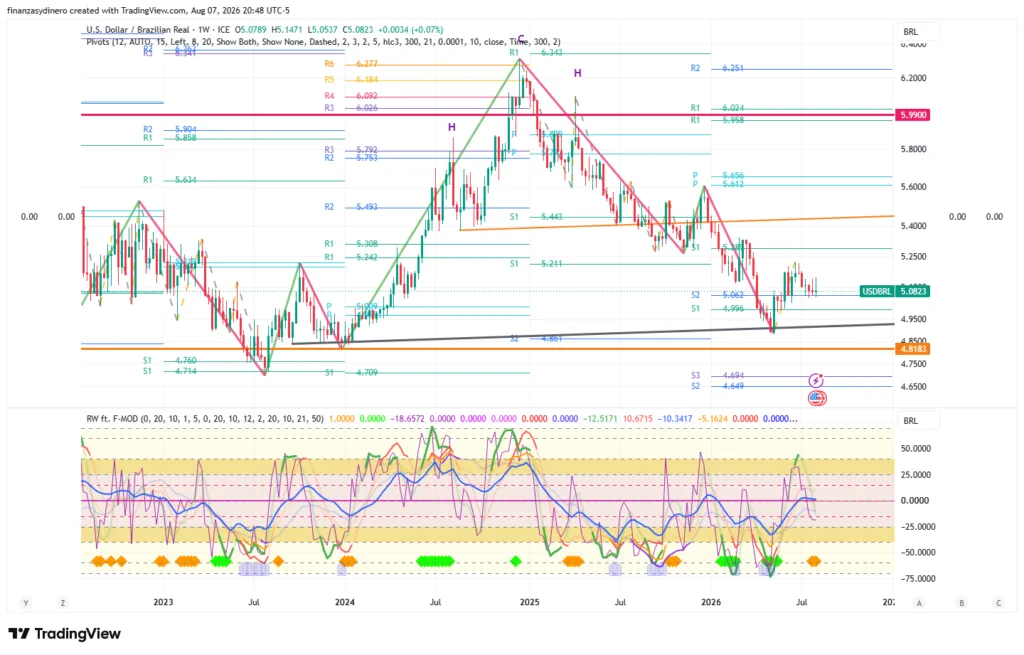Click the 2023 label on time axis
The width and height of the screenshot is (1024, 655).
163,602
